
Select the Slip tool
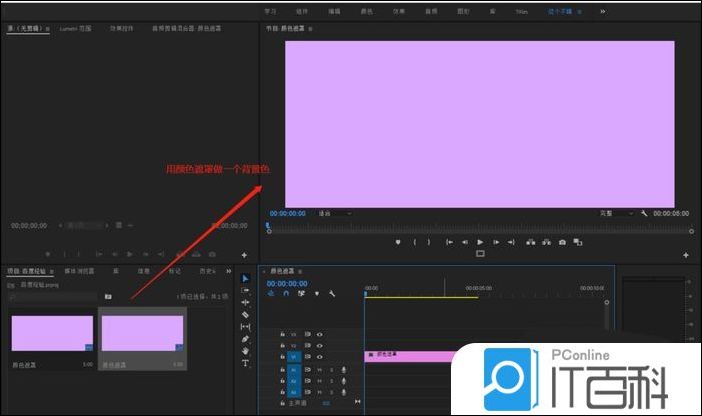tap(245, 327)
